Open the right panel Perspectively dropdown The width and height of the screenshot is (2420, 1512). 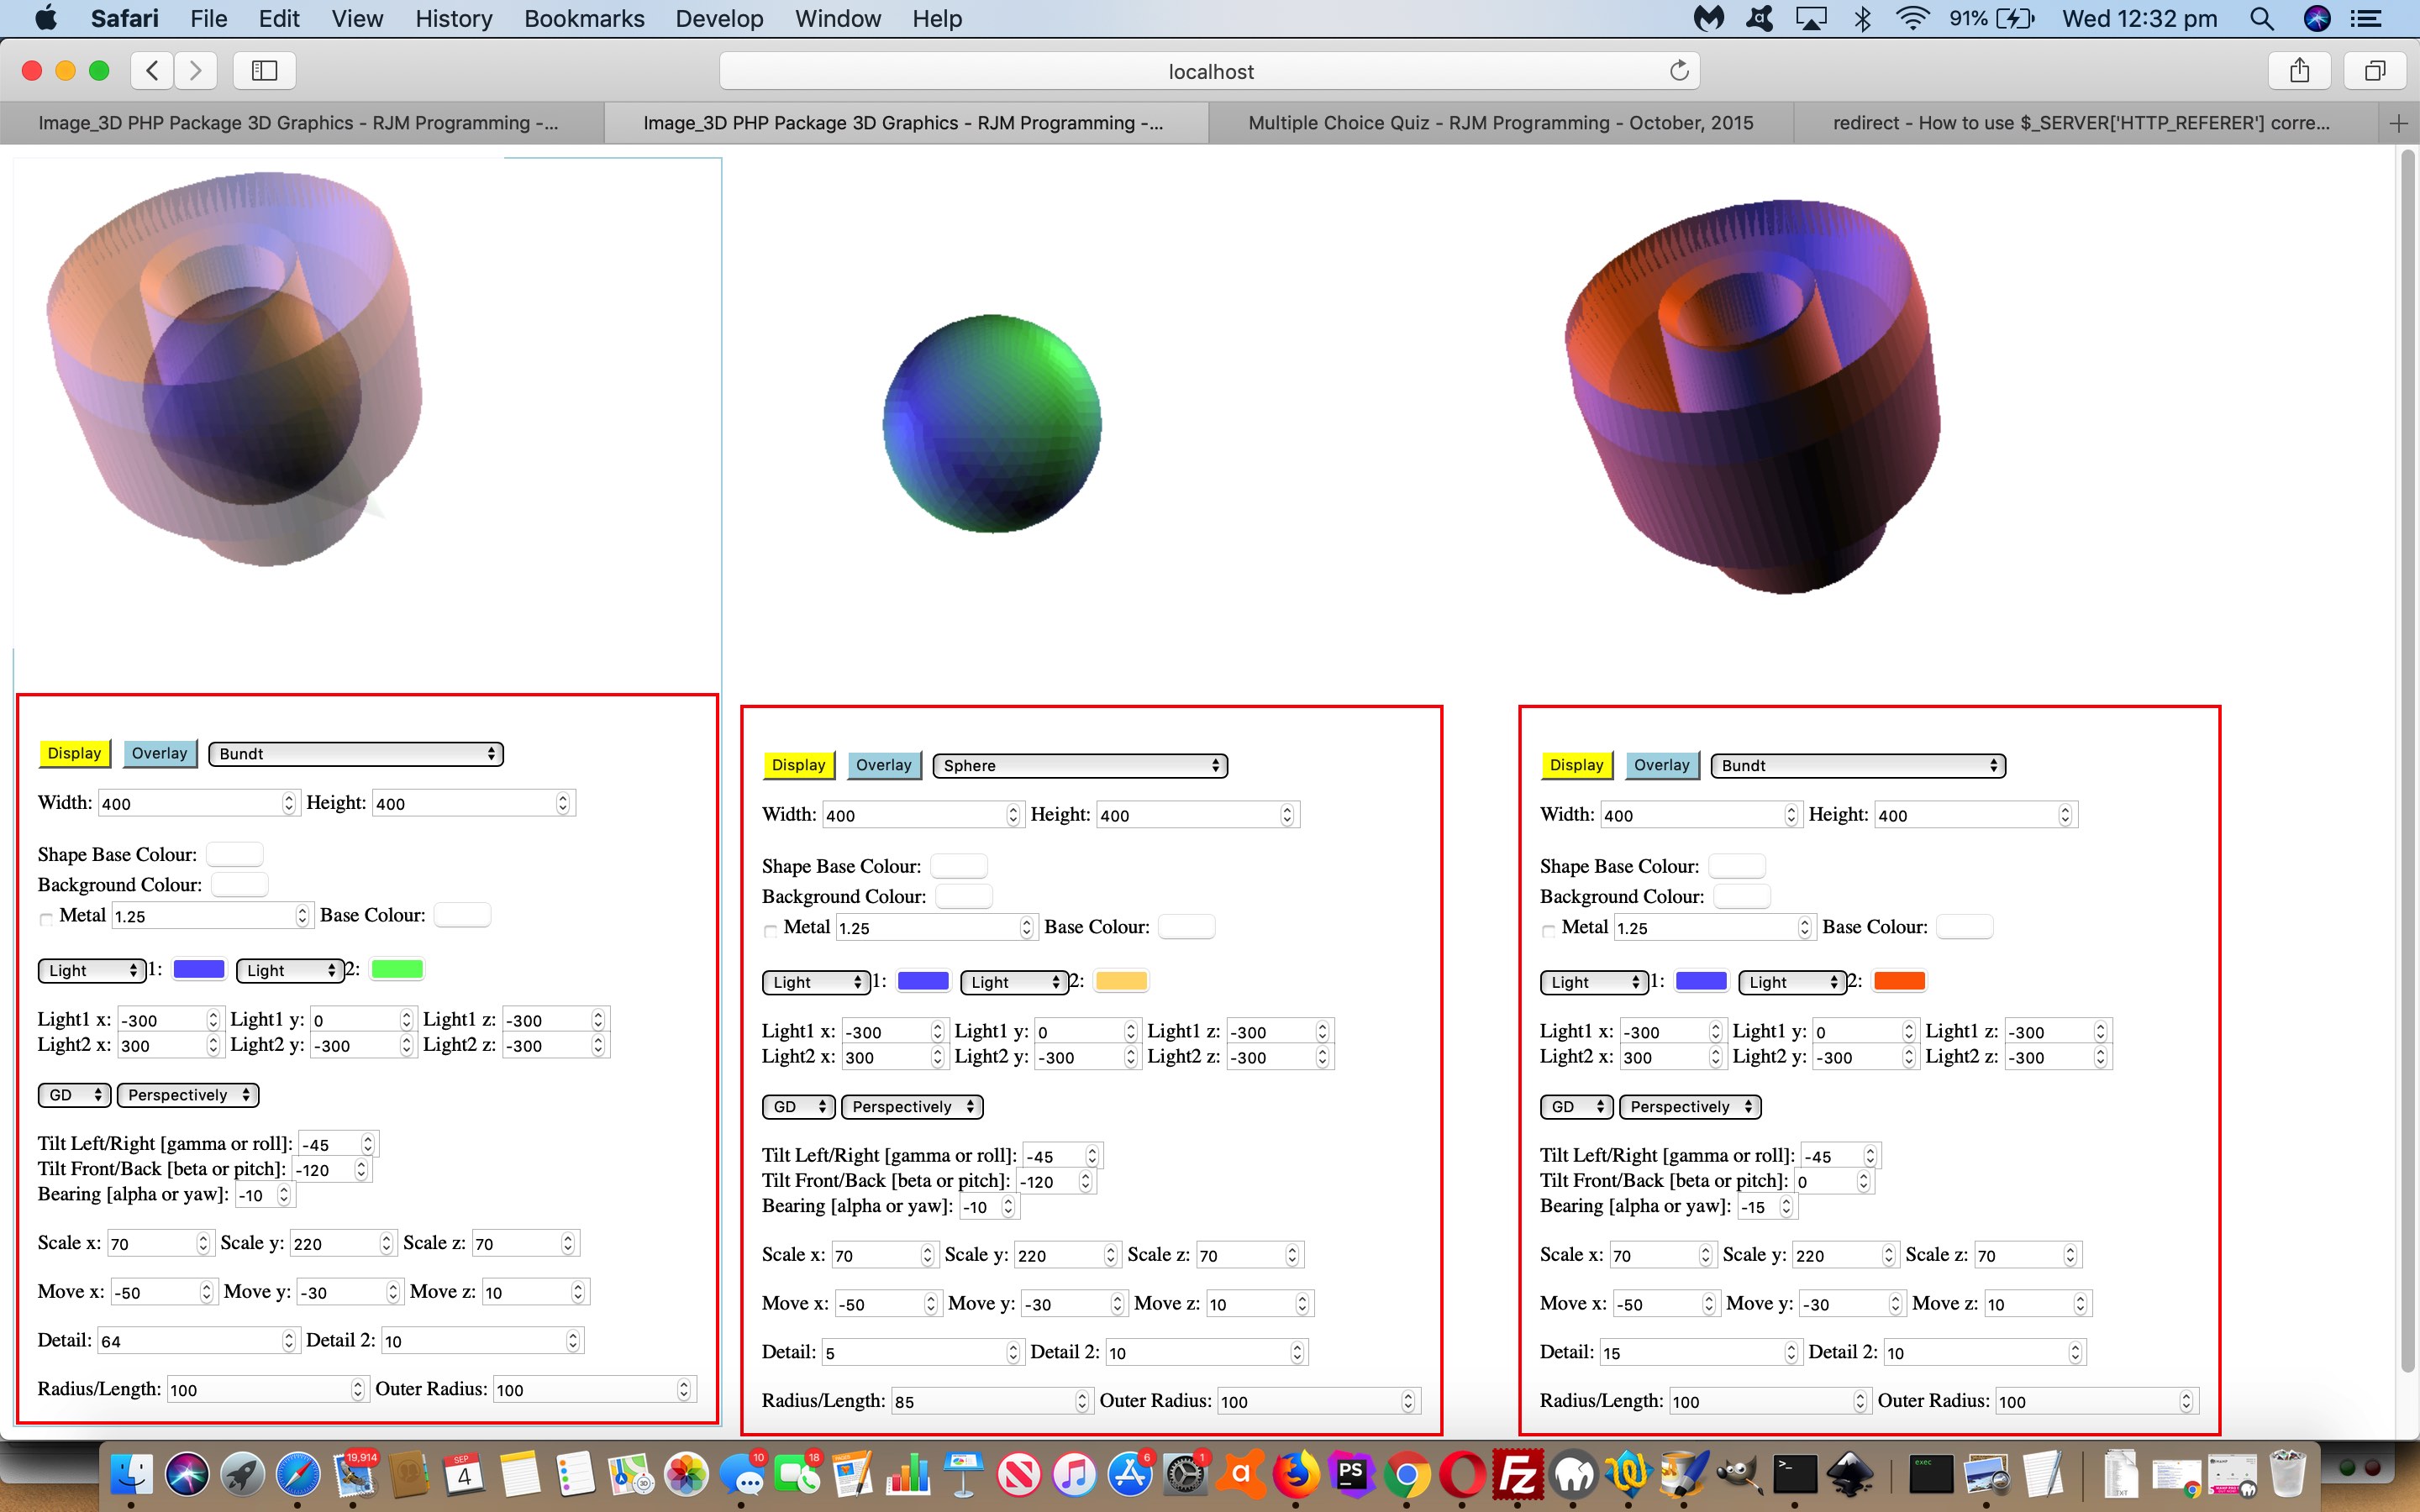pos(1690,1106)
